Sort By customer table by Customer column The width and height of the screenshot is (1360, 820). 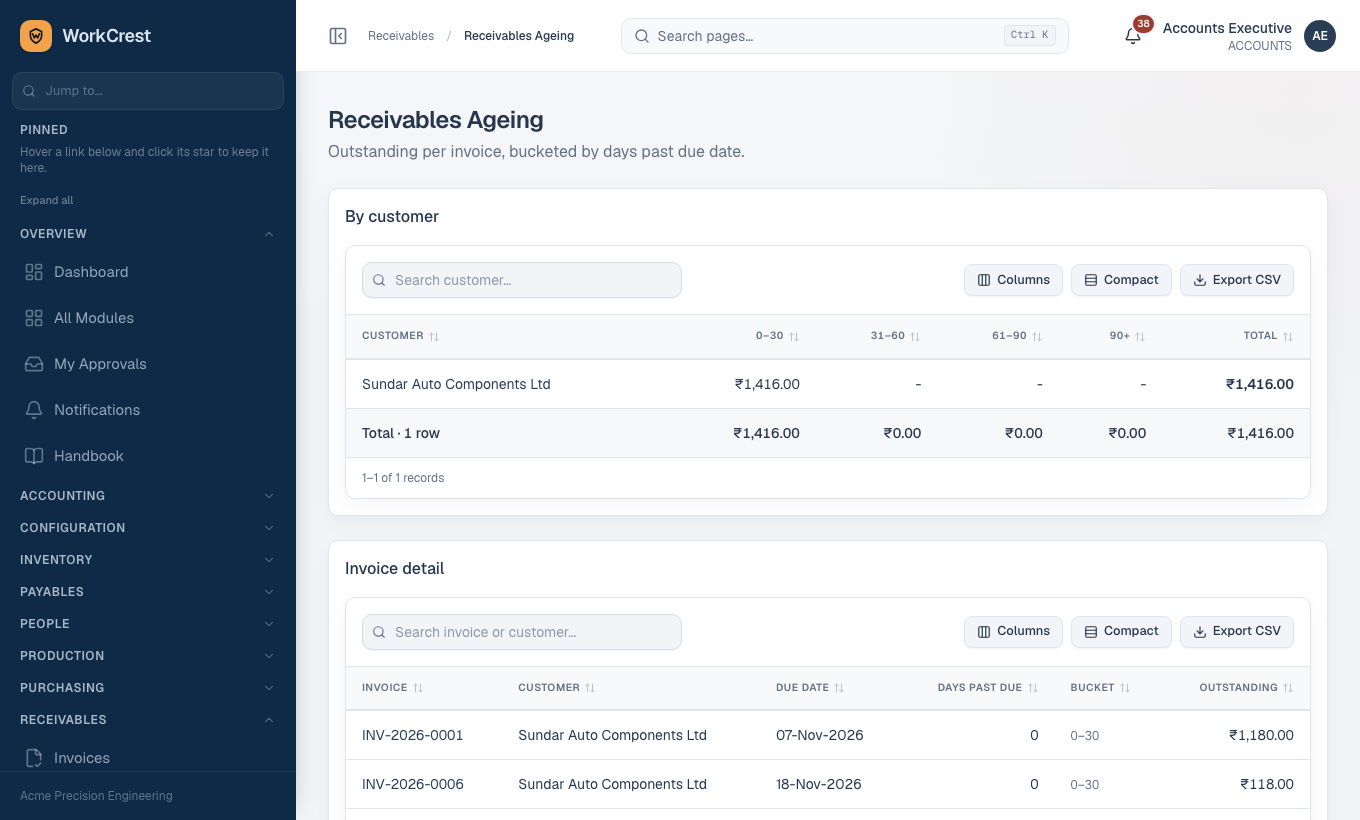(400, 336)
